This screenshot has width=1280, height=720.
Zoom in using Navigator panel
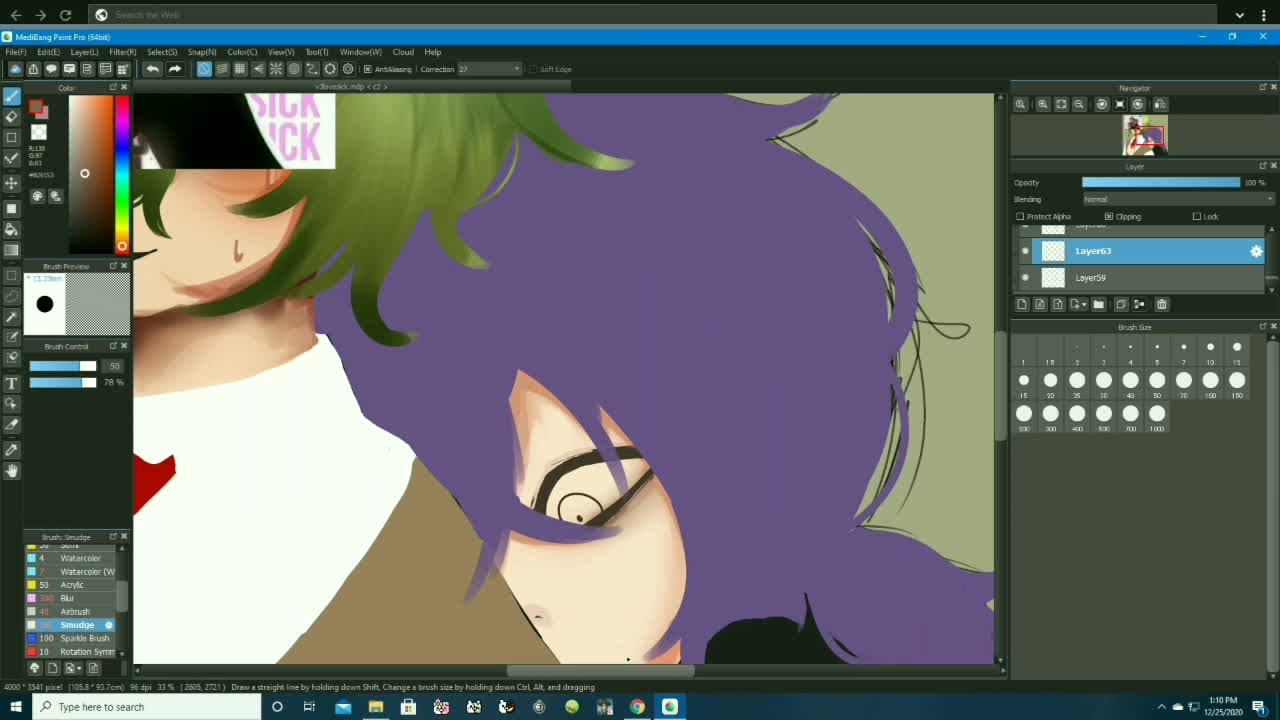click(x=1043, y=104)
